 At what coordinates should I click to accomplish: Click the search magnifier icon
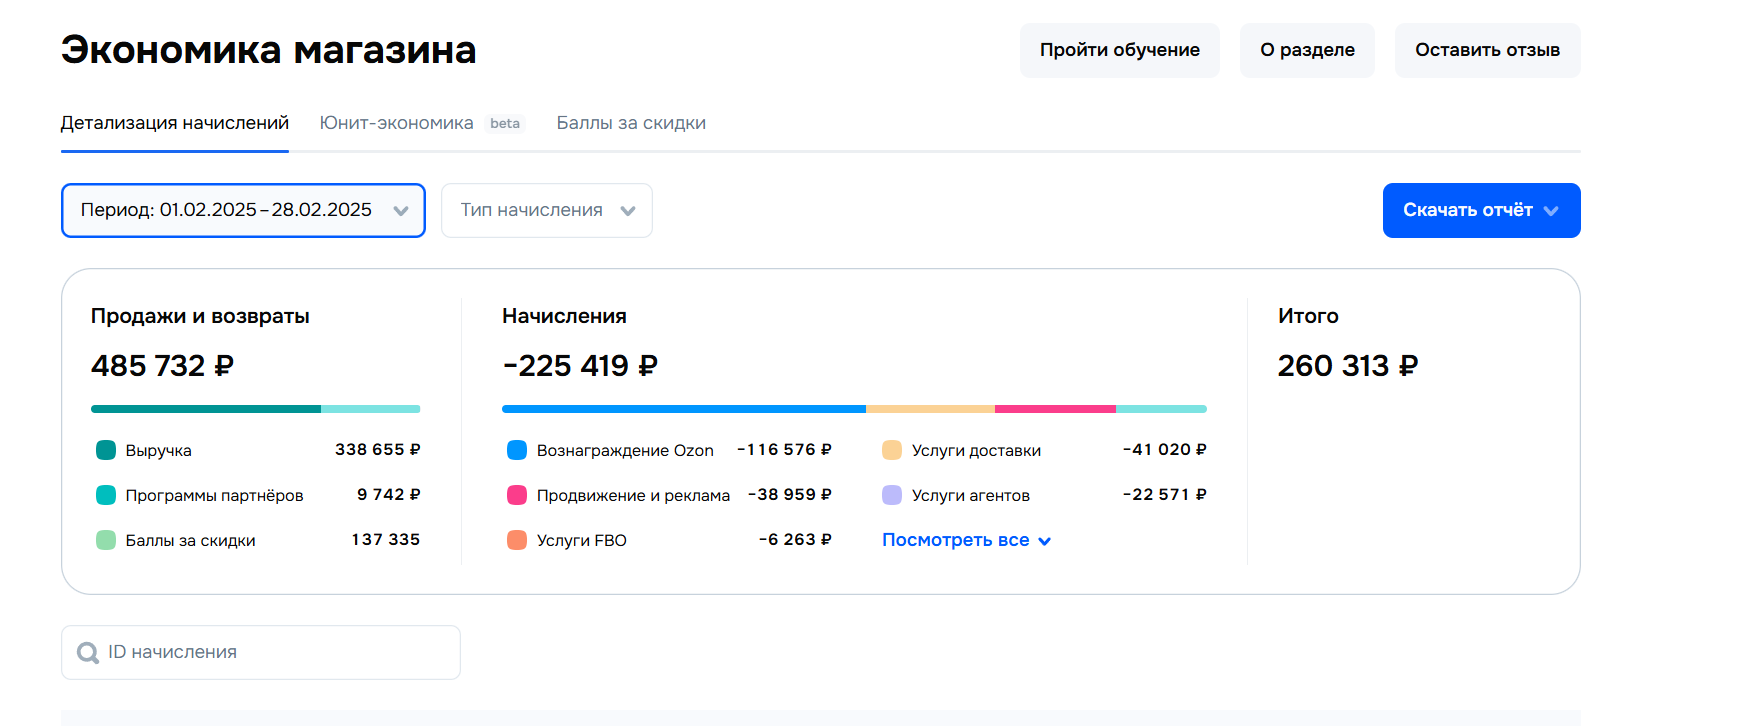click(x=88, y=653)
